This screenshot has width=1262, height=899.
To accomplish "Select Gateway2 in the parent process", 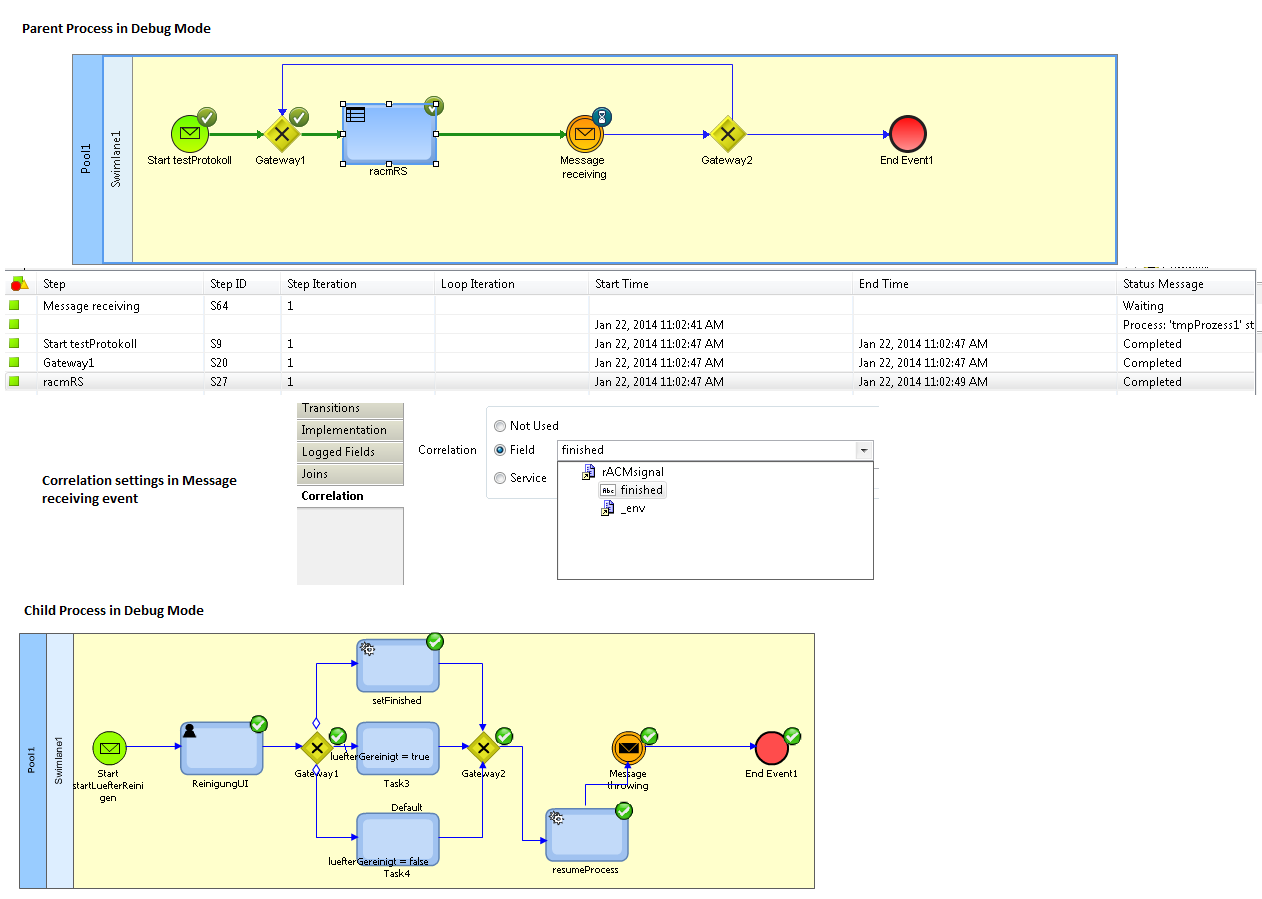I will [x=727, y=134].
